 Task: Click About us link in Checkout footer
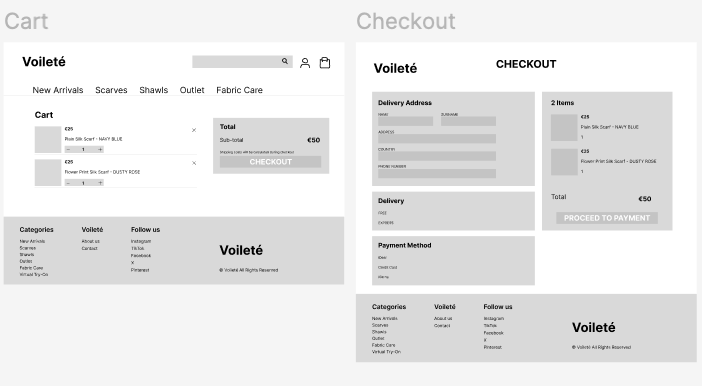click(x=443, y=318)
